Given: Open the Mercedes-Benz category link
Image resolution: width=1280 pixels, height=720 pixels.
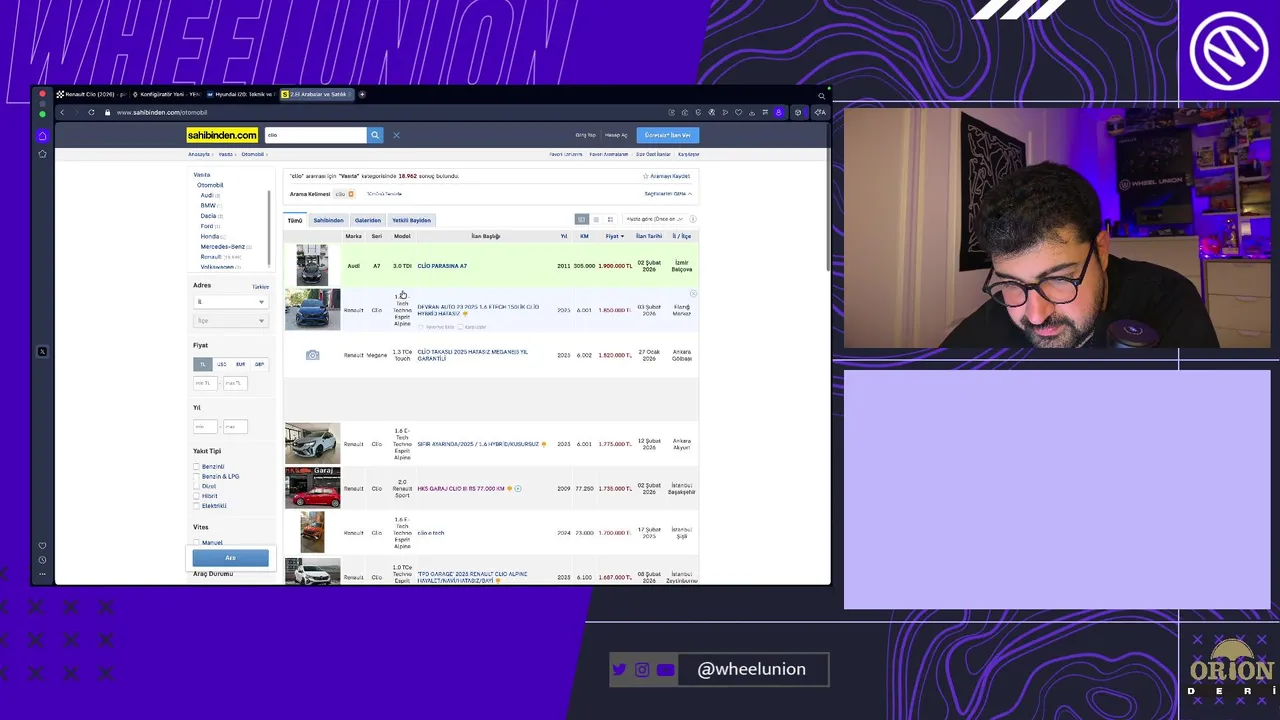Looking at the screenshot, I should click(x=225, y=246).
